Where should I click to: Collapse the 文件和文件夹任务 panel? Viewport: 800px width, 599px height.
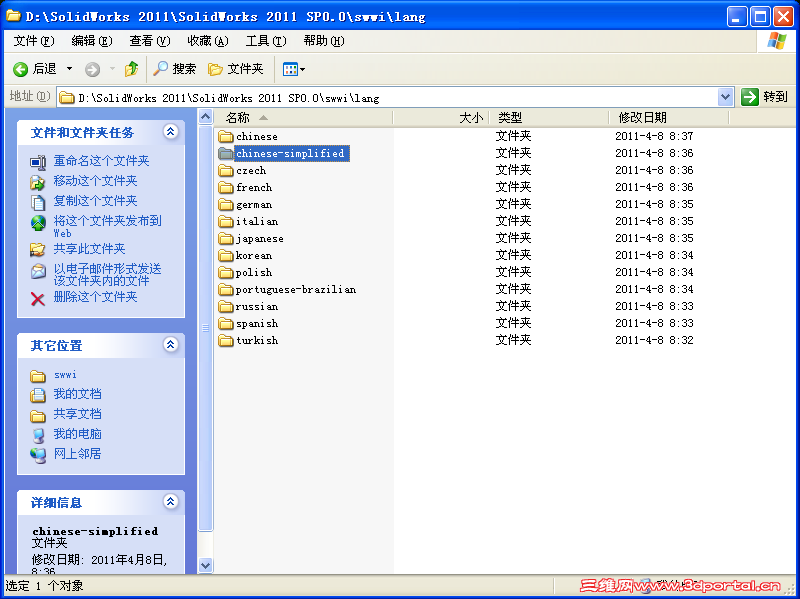pyautogui.click(x=170, y=132)
